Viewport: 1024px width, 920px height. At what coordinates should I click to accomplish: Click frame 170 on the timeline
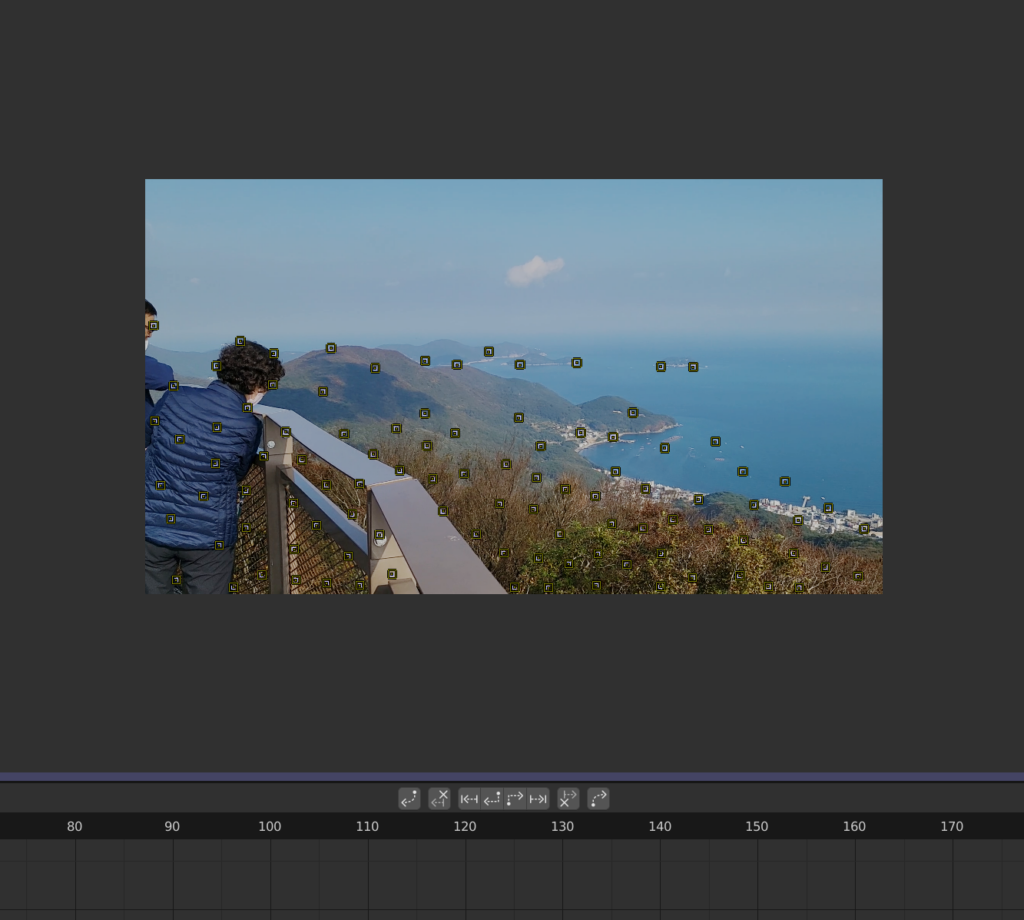click(x=952, y=826)
